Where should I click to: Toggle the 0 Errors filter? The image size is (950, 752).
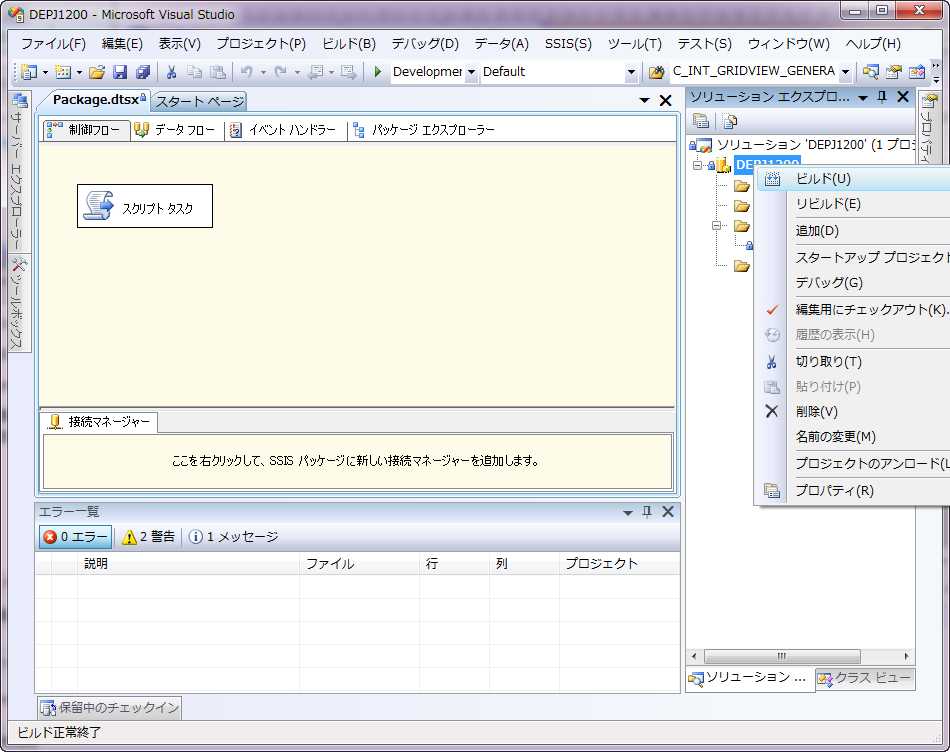coord(76,536)
